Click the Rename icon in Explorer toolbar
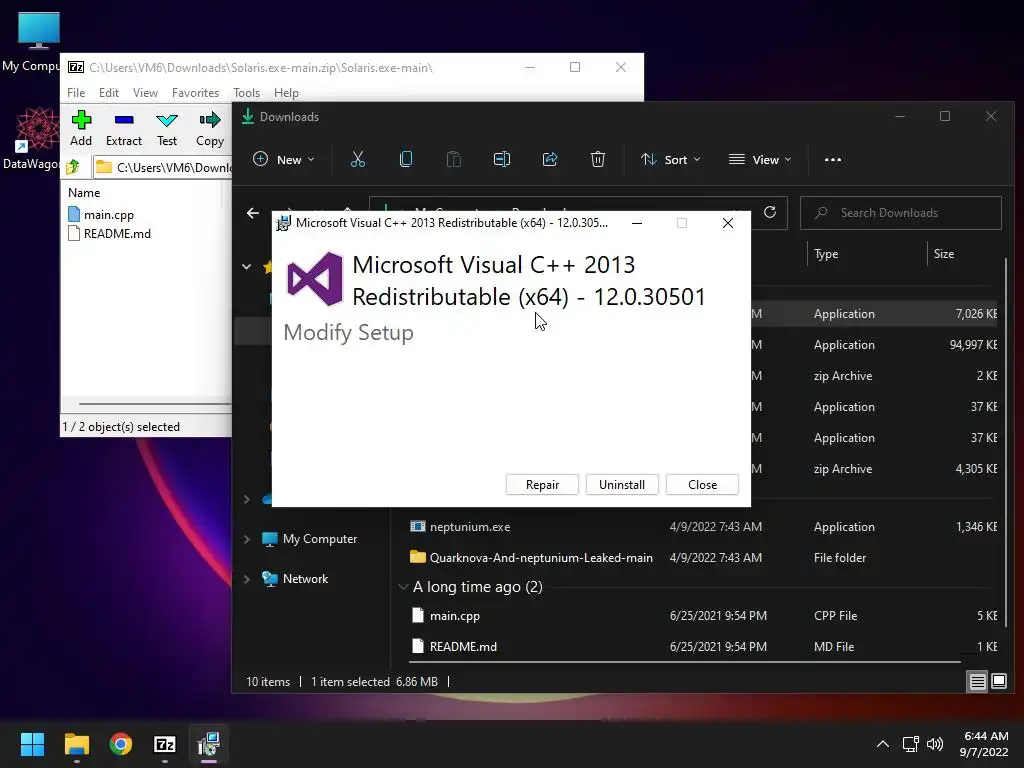This screenshot has height=768, width=1024. 502,159
